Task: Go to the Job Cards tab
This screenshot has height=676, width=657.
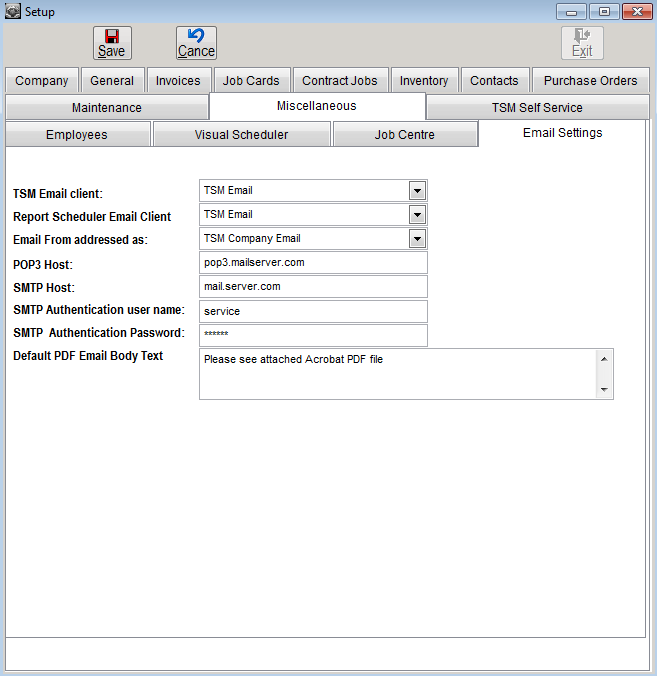Action: pyautogui.click(x=251, y=81)
